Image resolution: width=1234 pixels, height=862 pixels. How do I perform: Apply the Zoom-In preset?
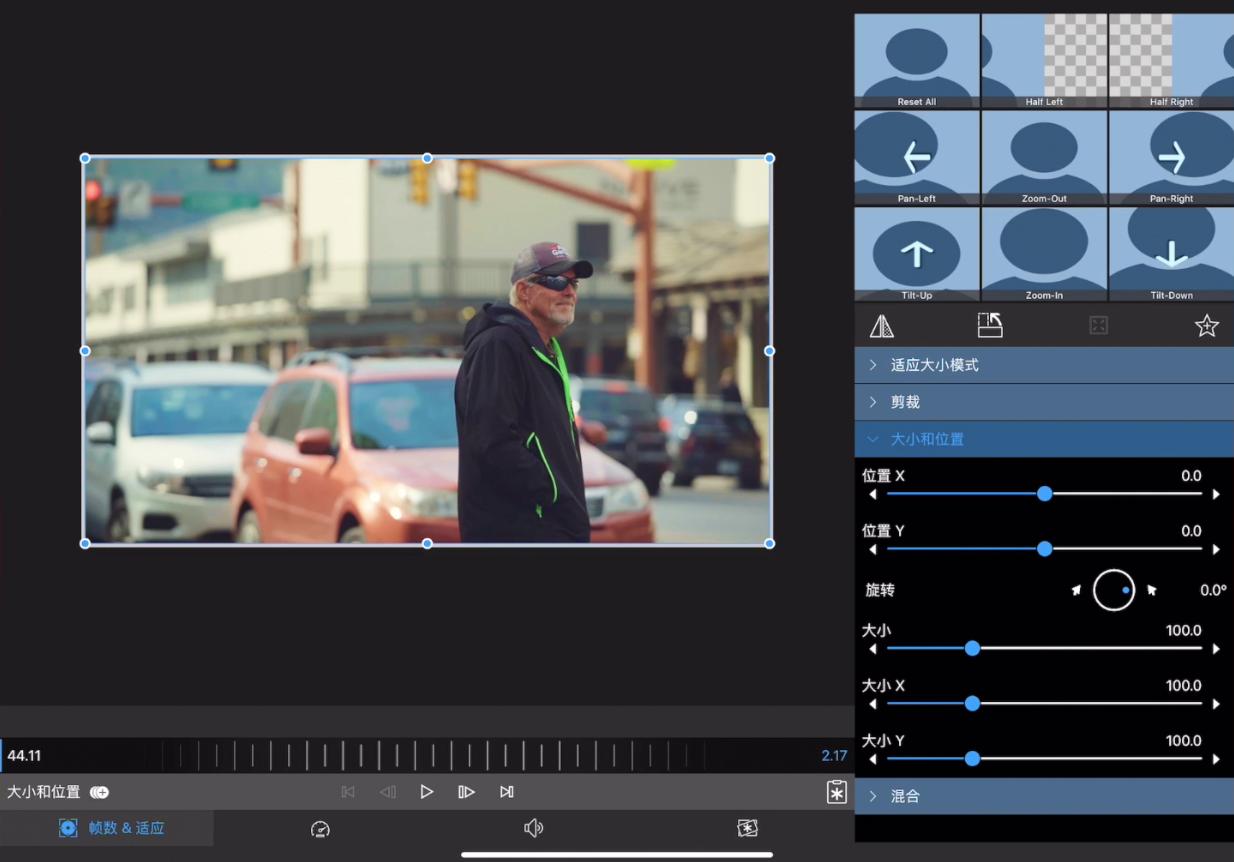pyautogui.click(x=1044, y=252)
